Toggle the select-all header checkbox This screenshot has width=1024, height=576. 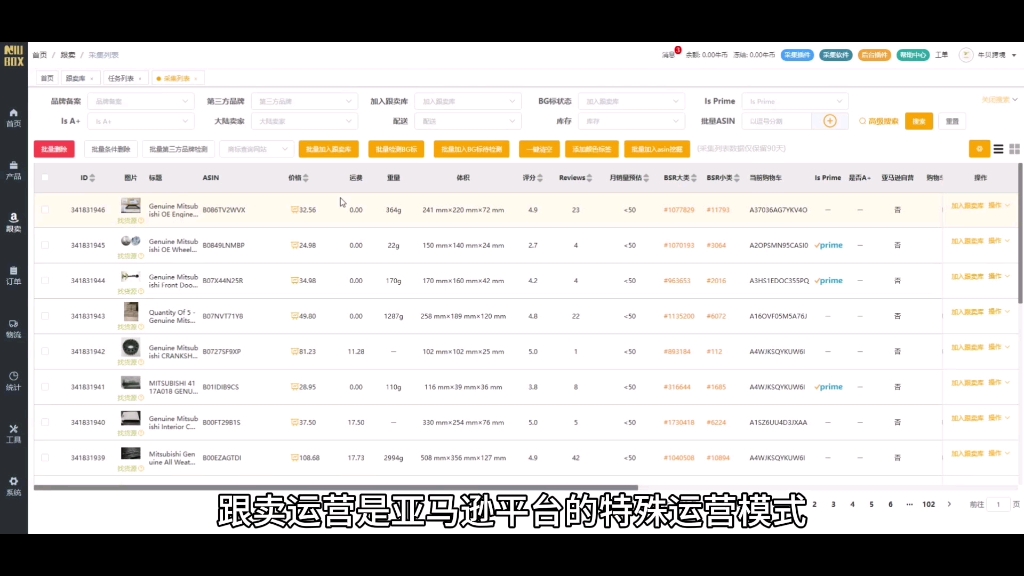tap(44, 178)
